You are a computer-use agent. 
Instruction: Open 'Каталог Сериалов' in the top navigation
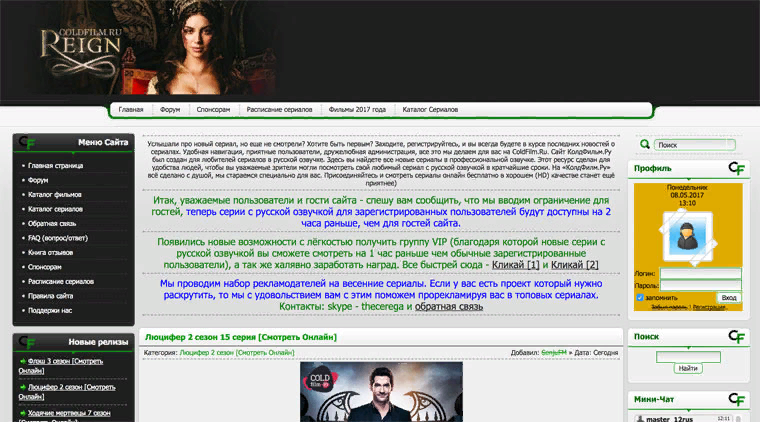point(430,109)
